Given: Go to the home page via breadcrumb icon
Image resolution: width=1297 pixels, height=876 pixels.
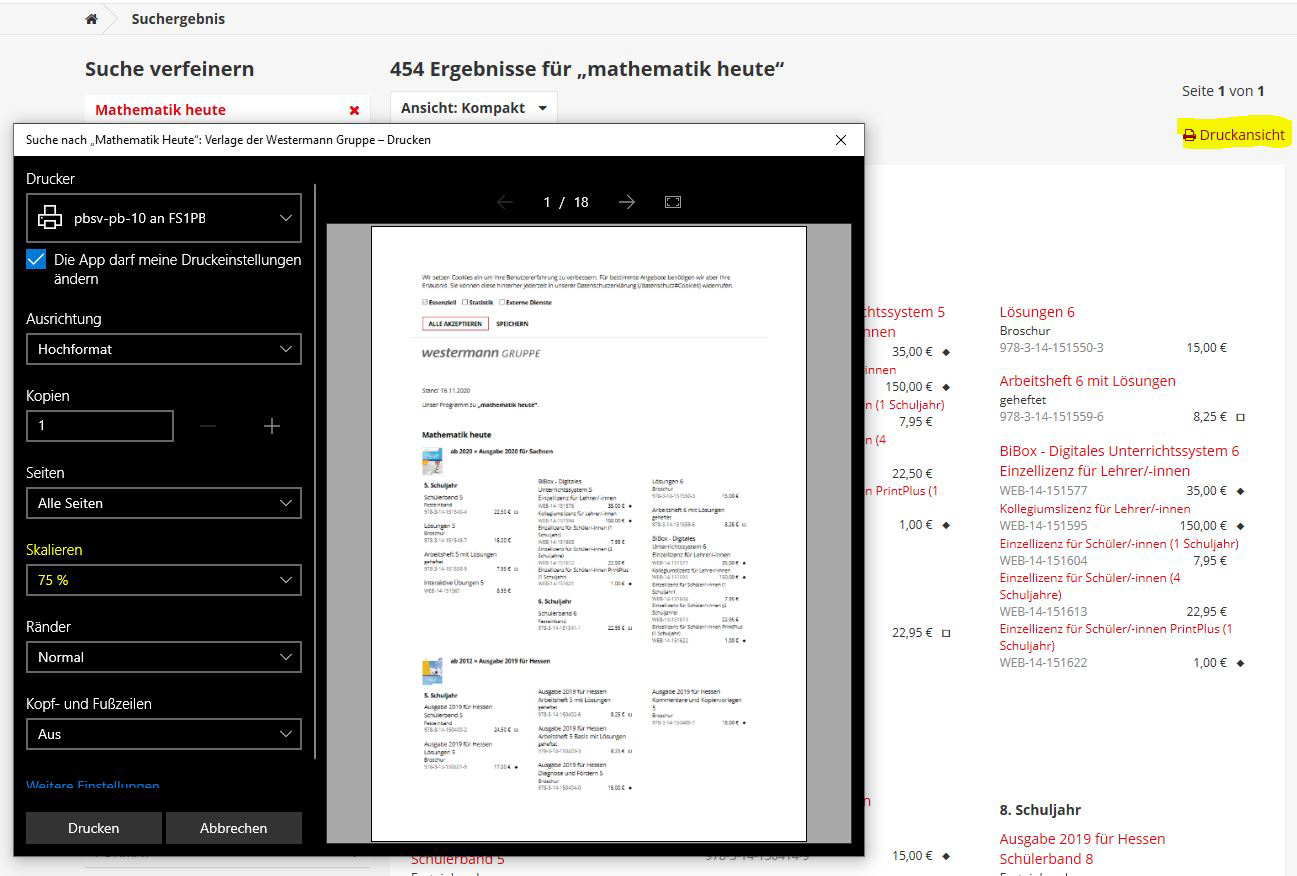Looking at the screenshot, I should [x=91, y=19].
